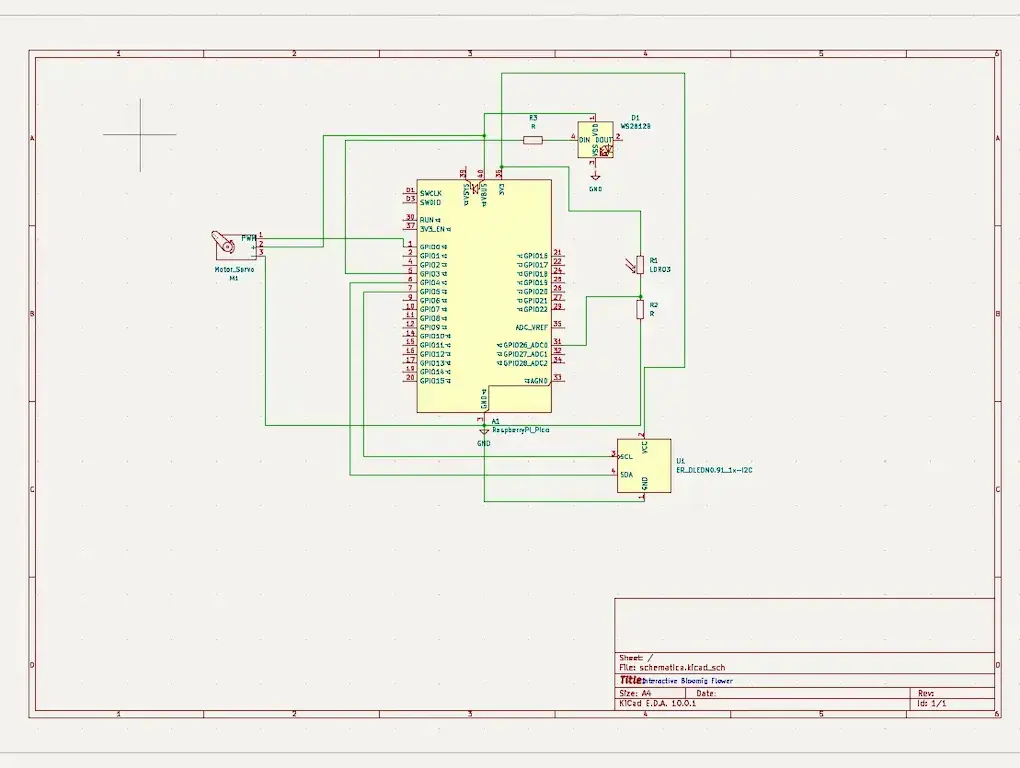Click the crosshair cursor marker at top left

[x=140, y=135]
